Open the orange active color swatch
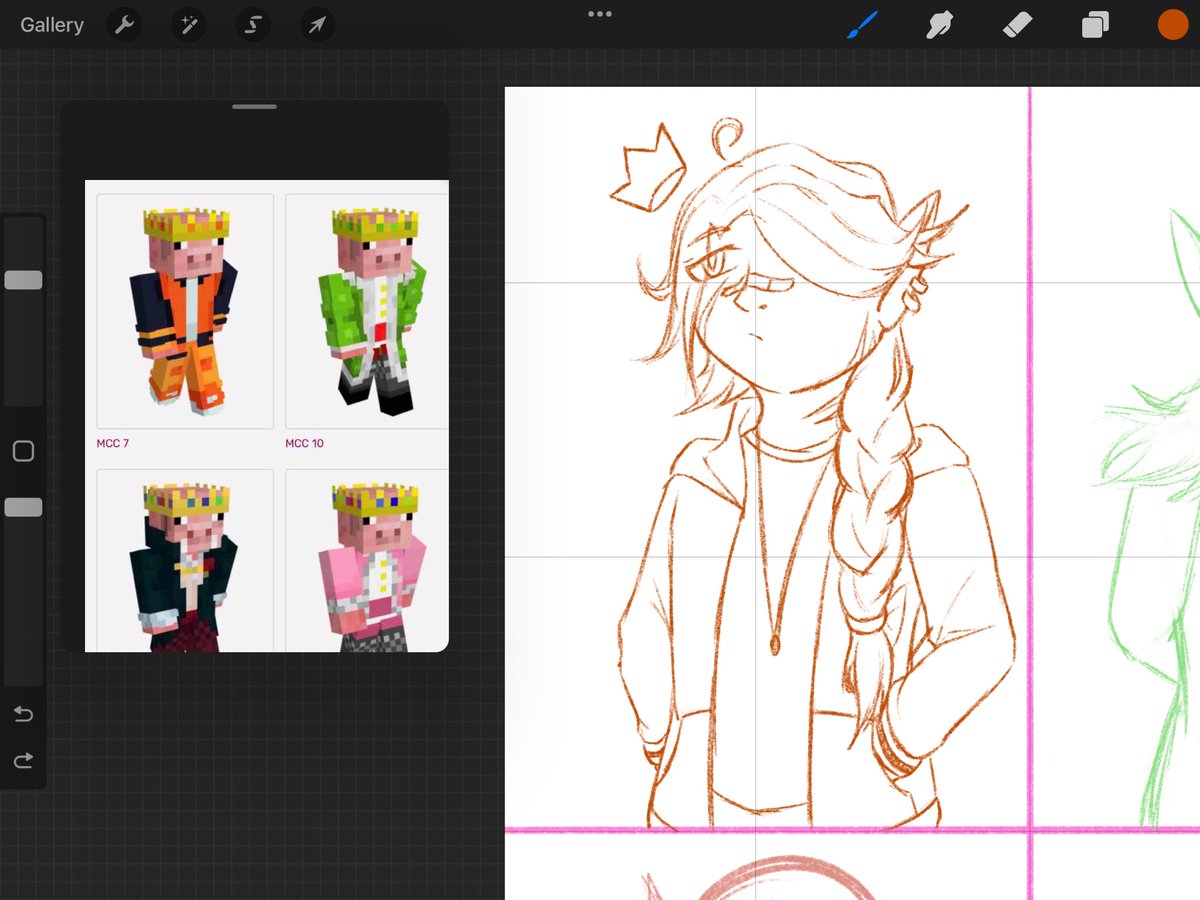The height and width of the screenshot is (900, 1200). 1173,25
